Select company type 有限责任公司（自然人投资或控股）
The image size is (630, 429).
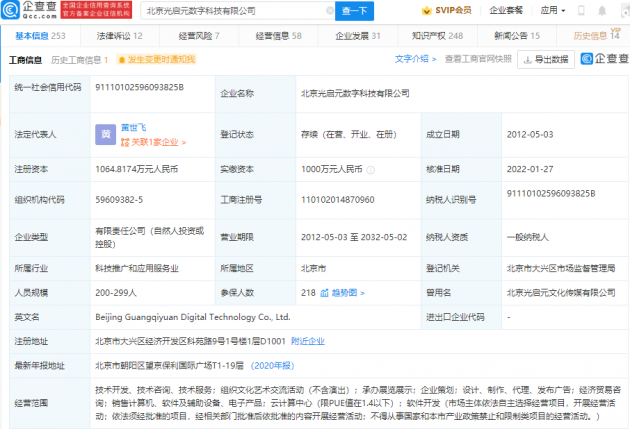point(149,237)
